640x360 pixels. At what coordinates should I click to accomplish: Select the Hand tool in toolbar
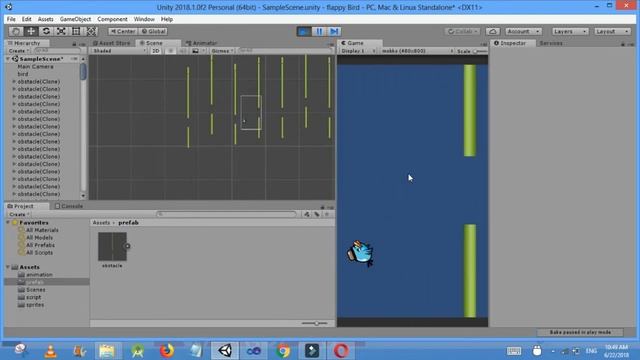[16, 31]
